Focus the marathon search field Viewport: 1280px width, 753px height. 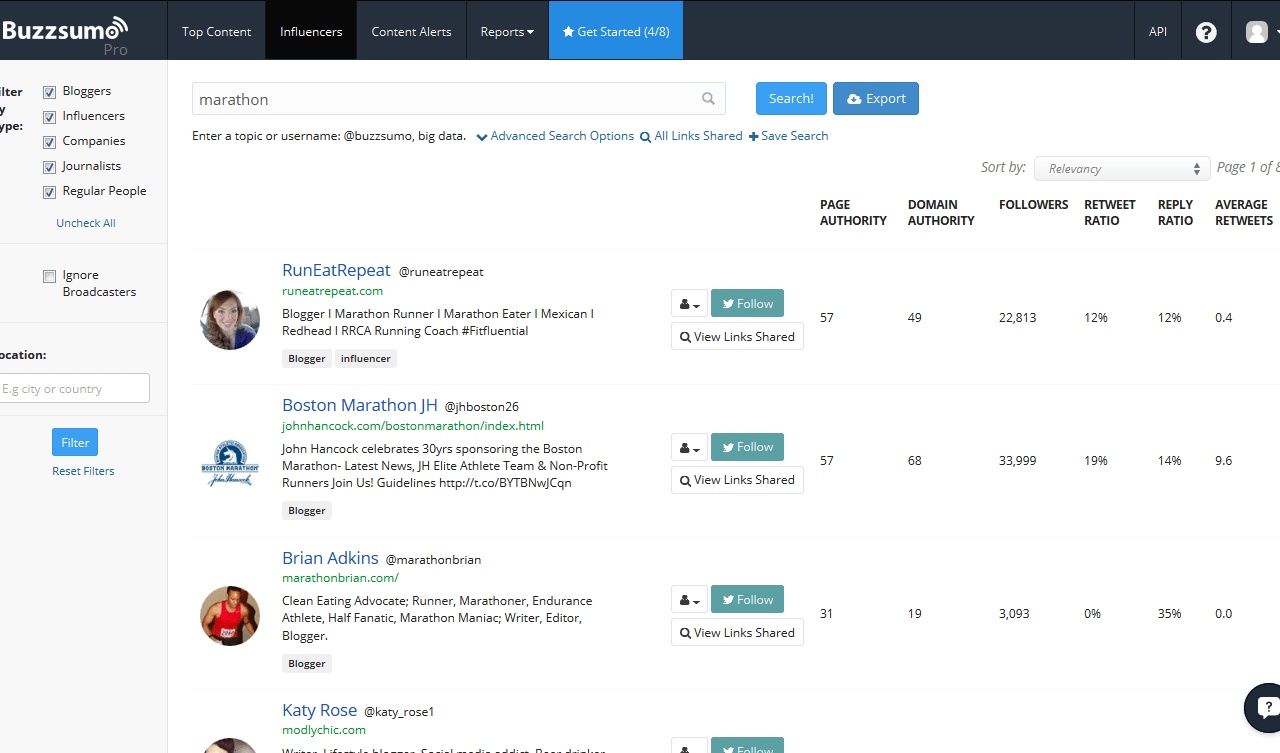[x=459, y=99]
